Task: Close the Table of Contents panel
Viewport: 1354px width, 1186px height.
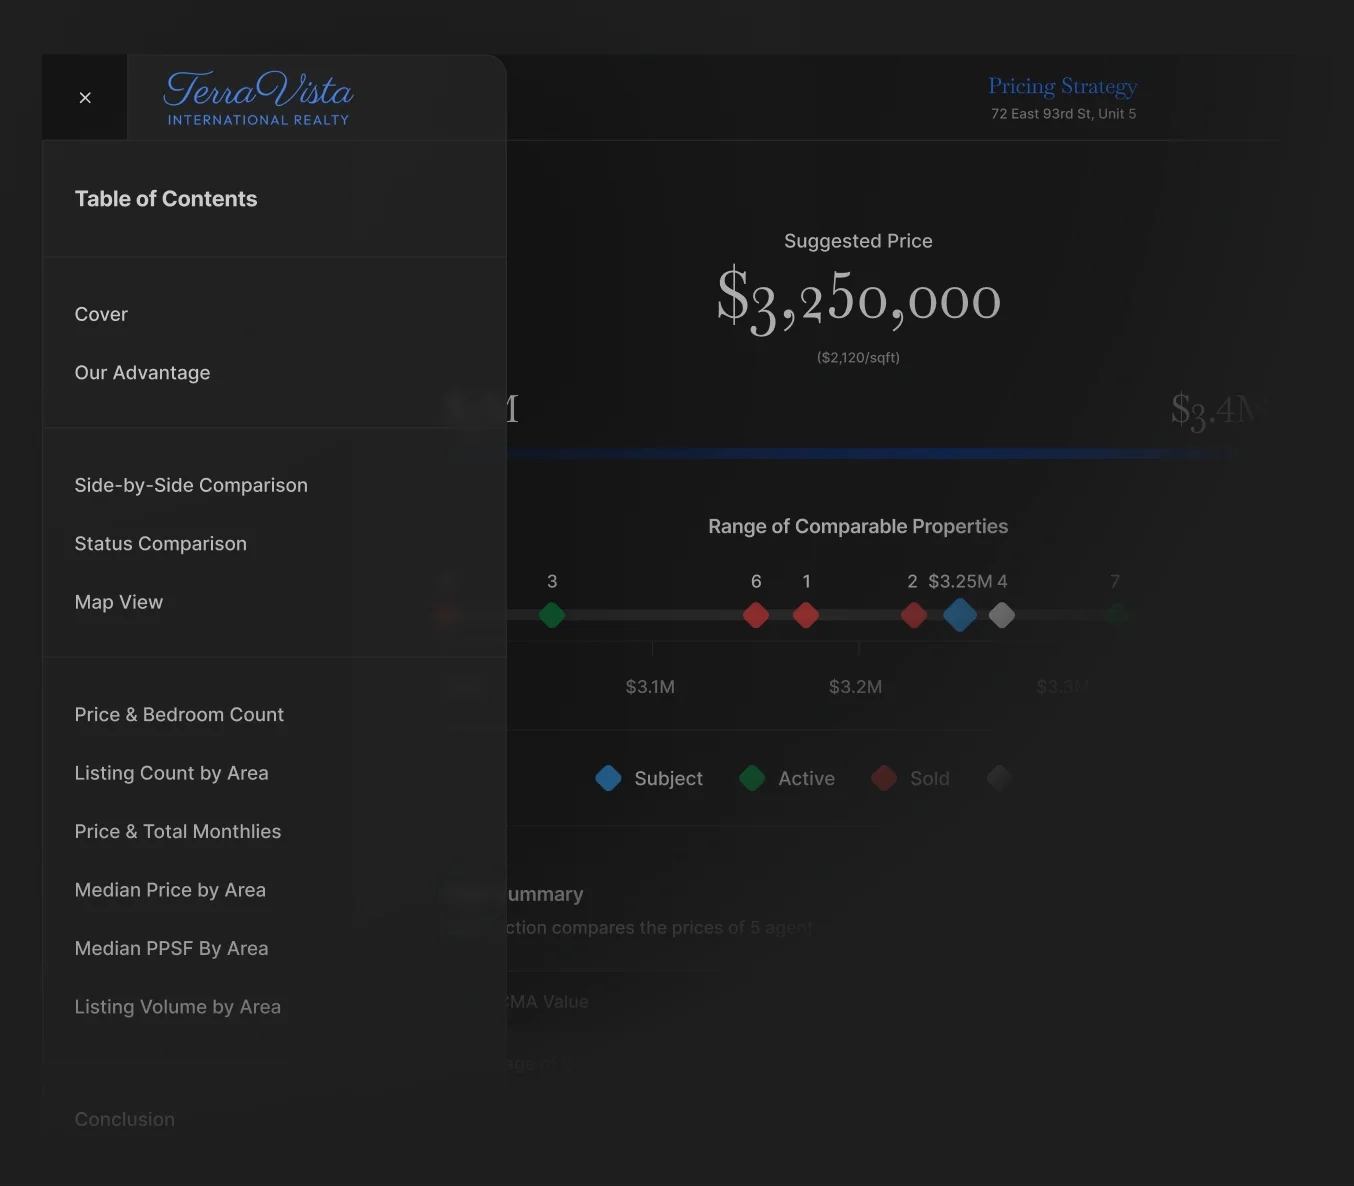Action: 85,97
